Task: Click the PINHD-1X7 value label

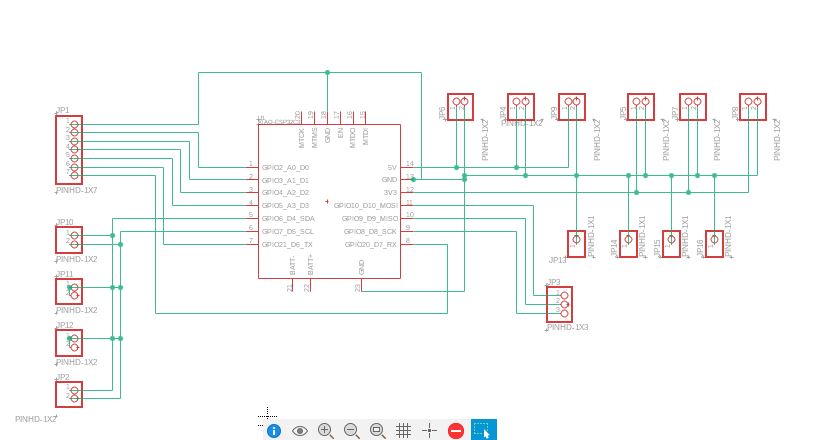Action: coord(77,190)
